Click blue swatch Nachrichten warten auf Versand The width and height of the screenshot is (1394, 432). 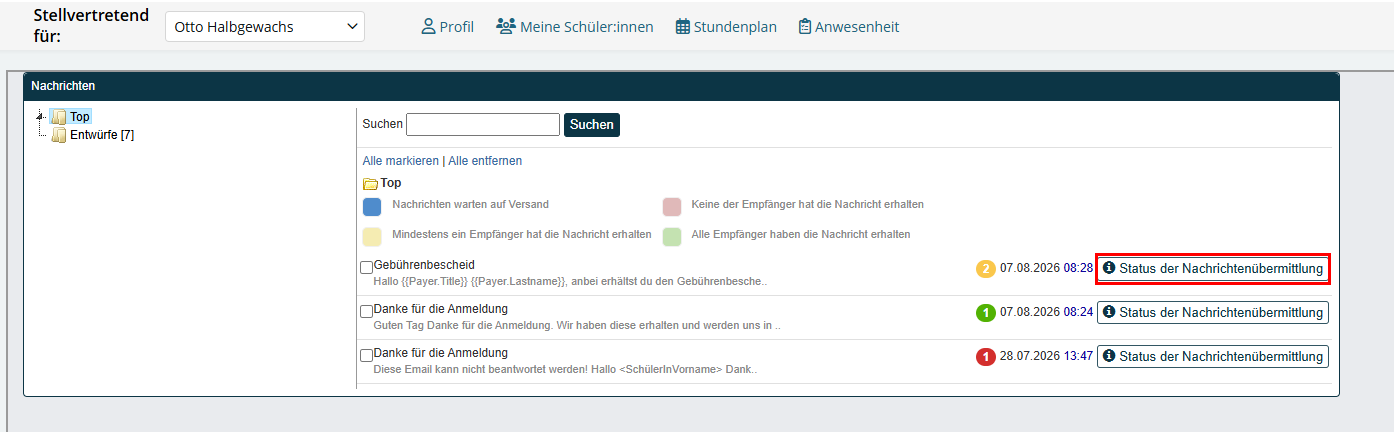click(x=372, y=207)
